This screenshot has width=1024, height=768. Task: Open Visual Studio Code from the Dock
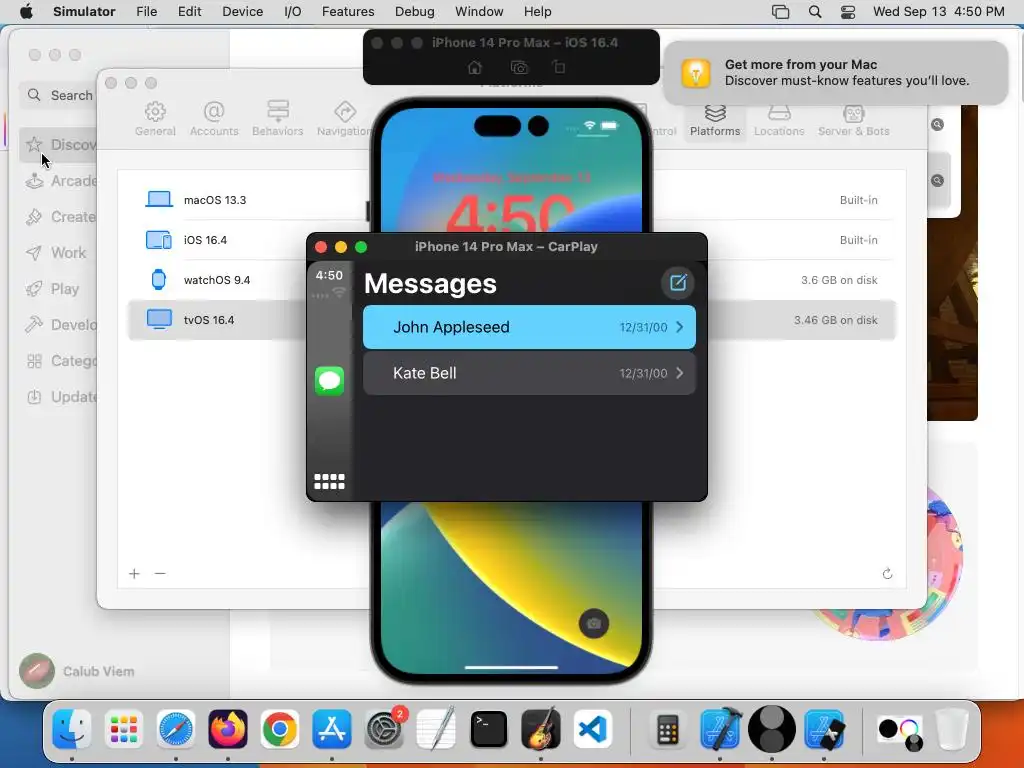coord(593,729)
